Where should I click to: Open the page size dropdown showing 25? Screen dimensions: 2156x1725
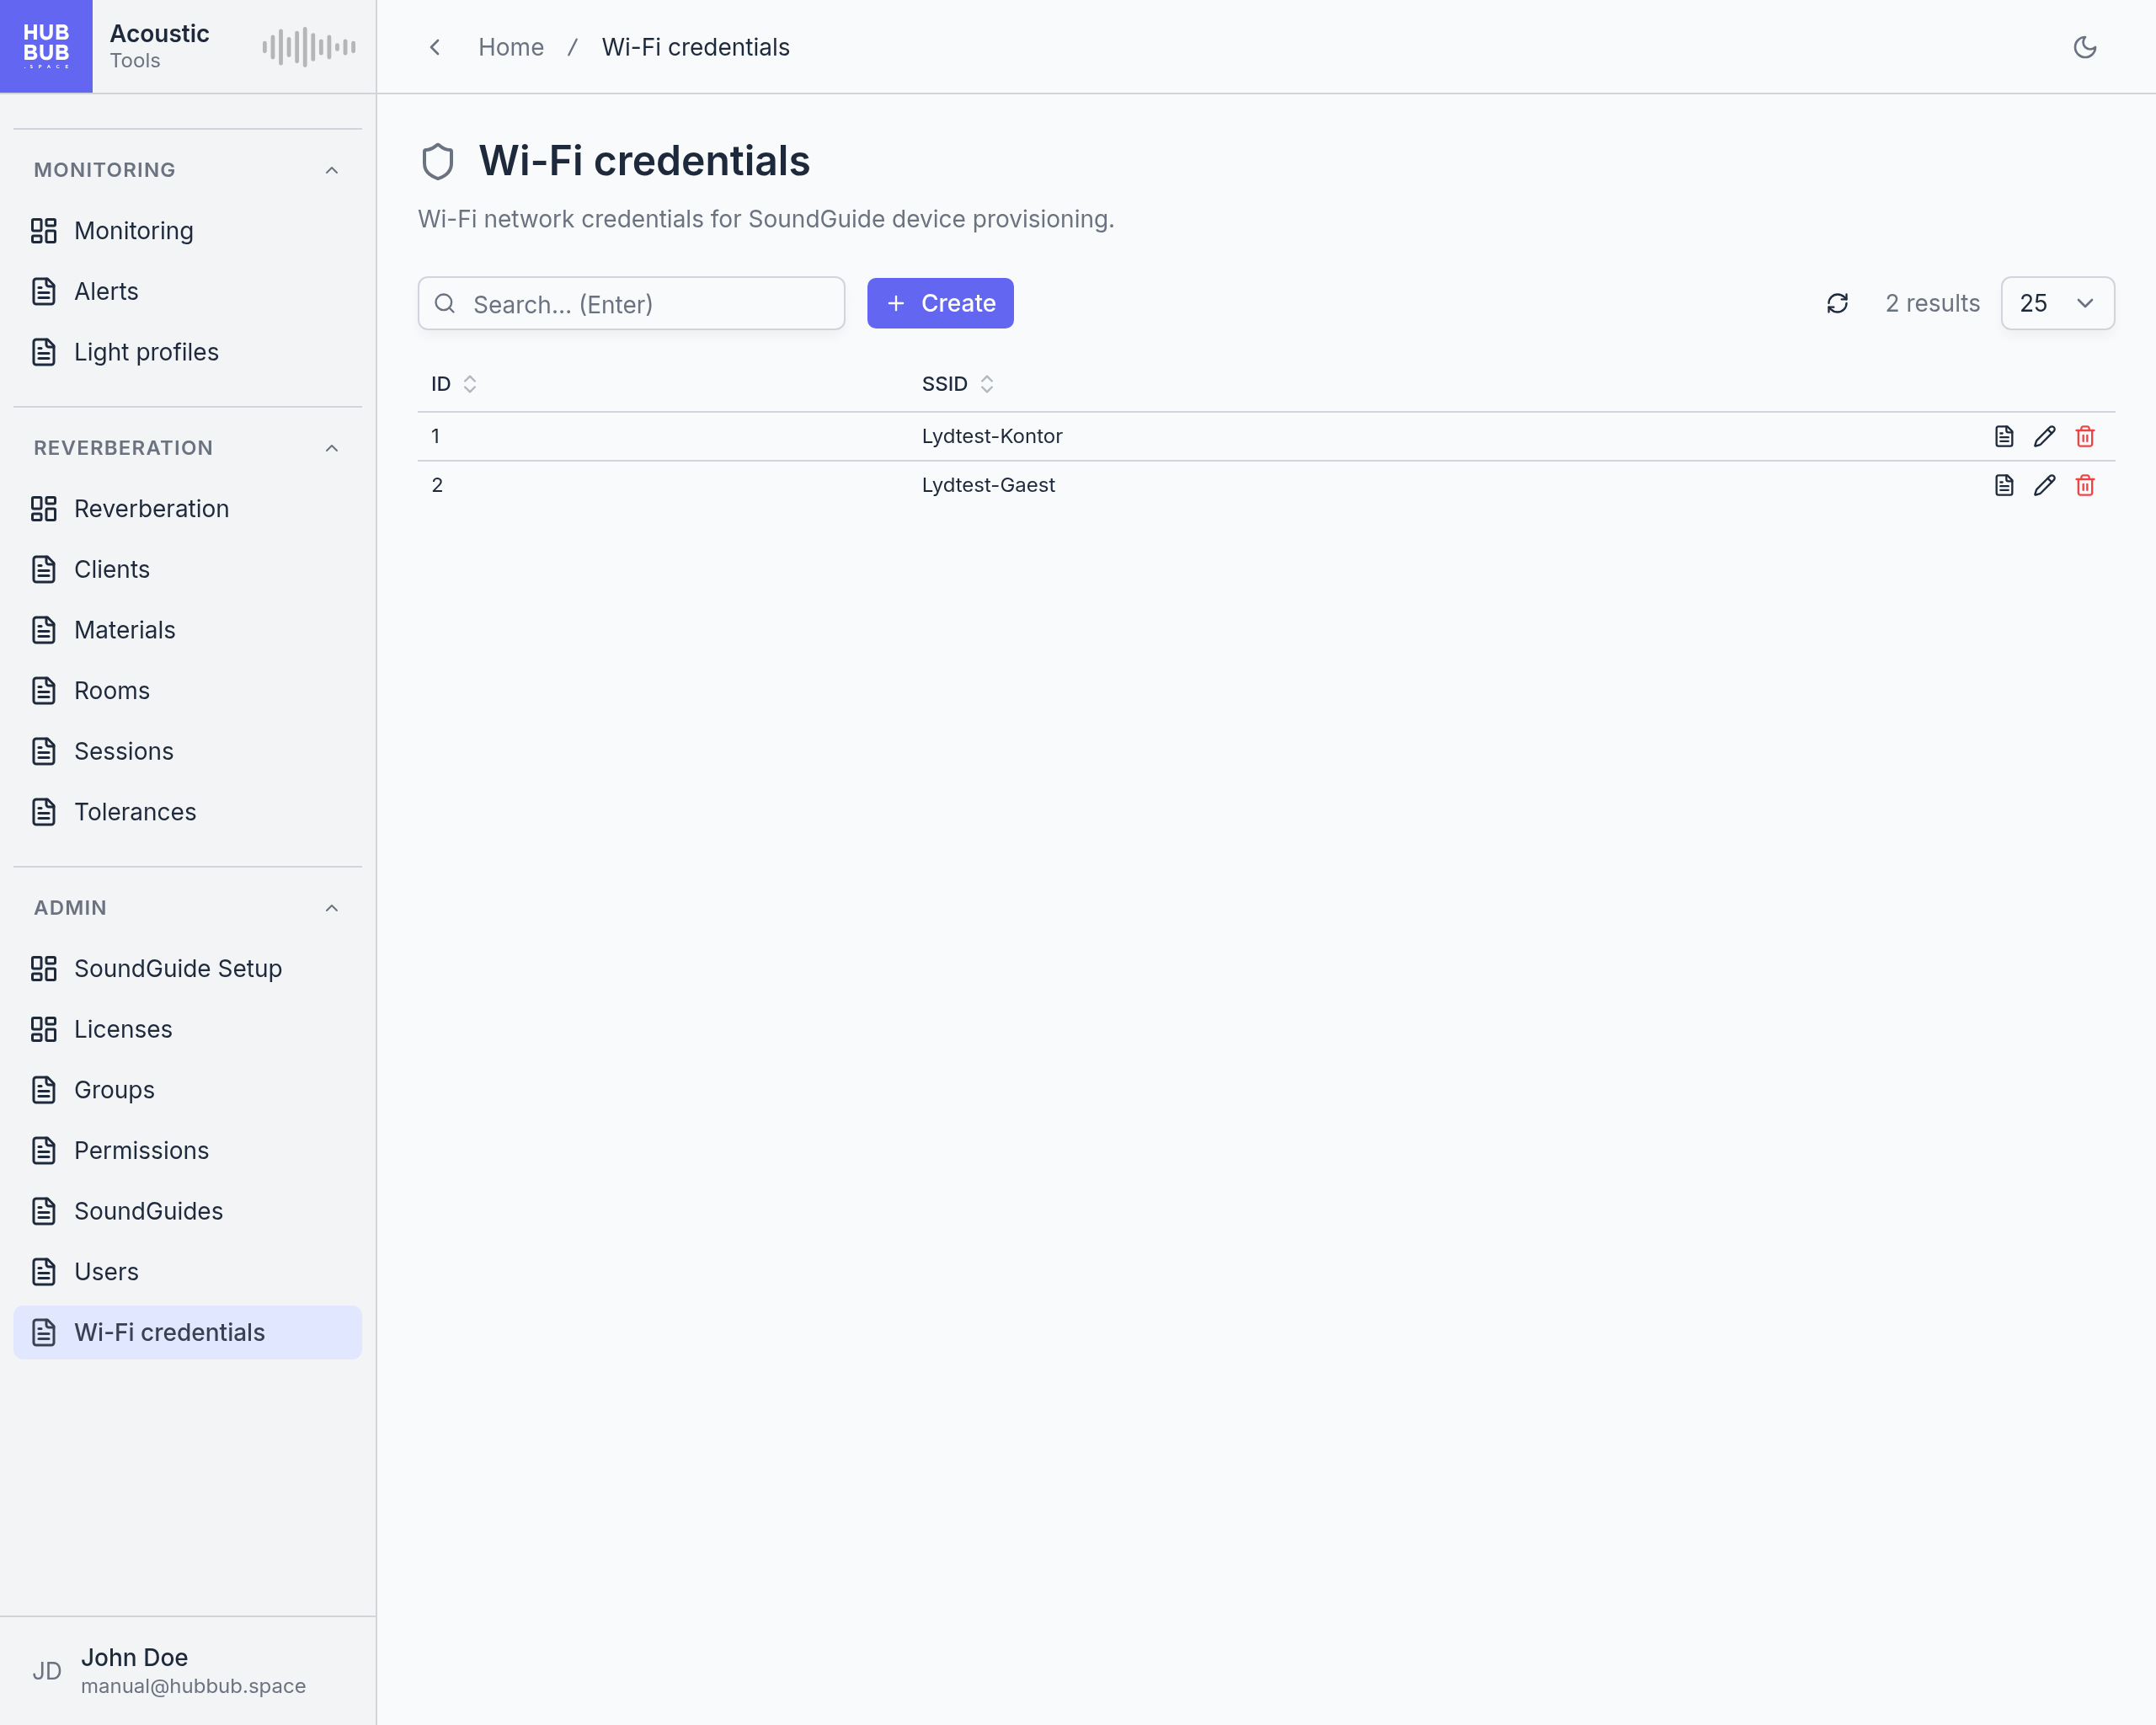2057,303
